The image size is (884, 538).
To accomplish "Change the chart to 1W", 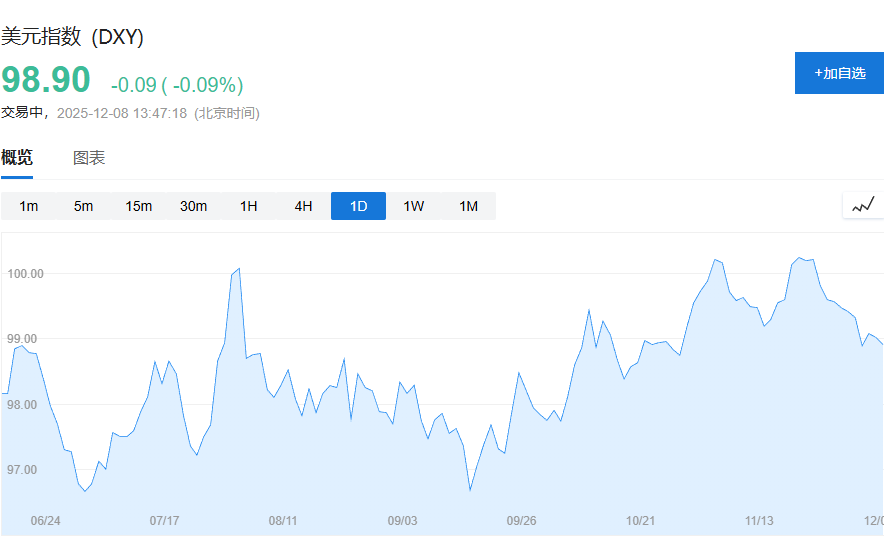I will point(413,207).
